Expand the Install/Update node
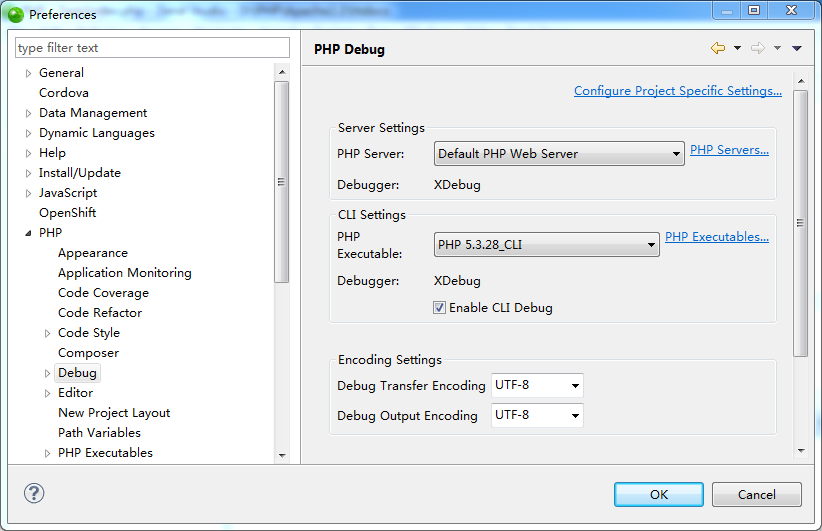The image size is (822, 531). 28,173
